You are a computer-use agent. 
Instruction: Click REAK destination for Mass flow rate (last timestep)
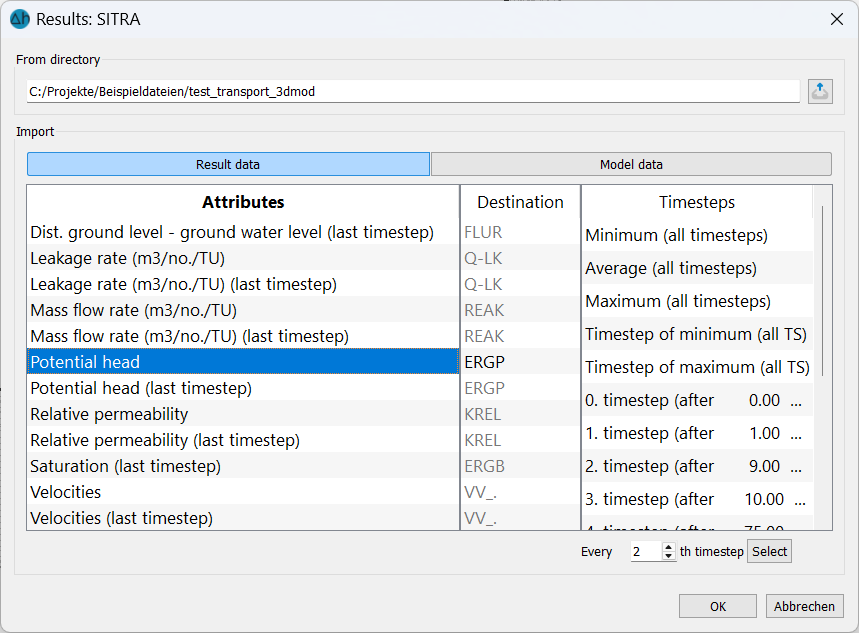point(520,336)
